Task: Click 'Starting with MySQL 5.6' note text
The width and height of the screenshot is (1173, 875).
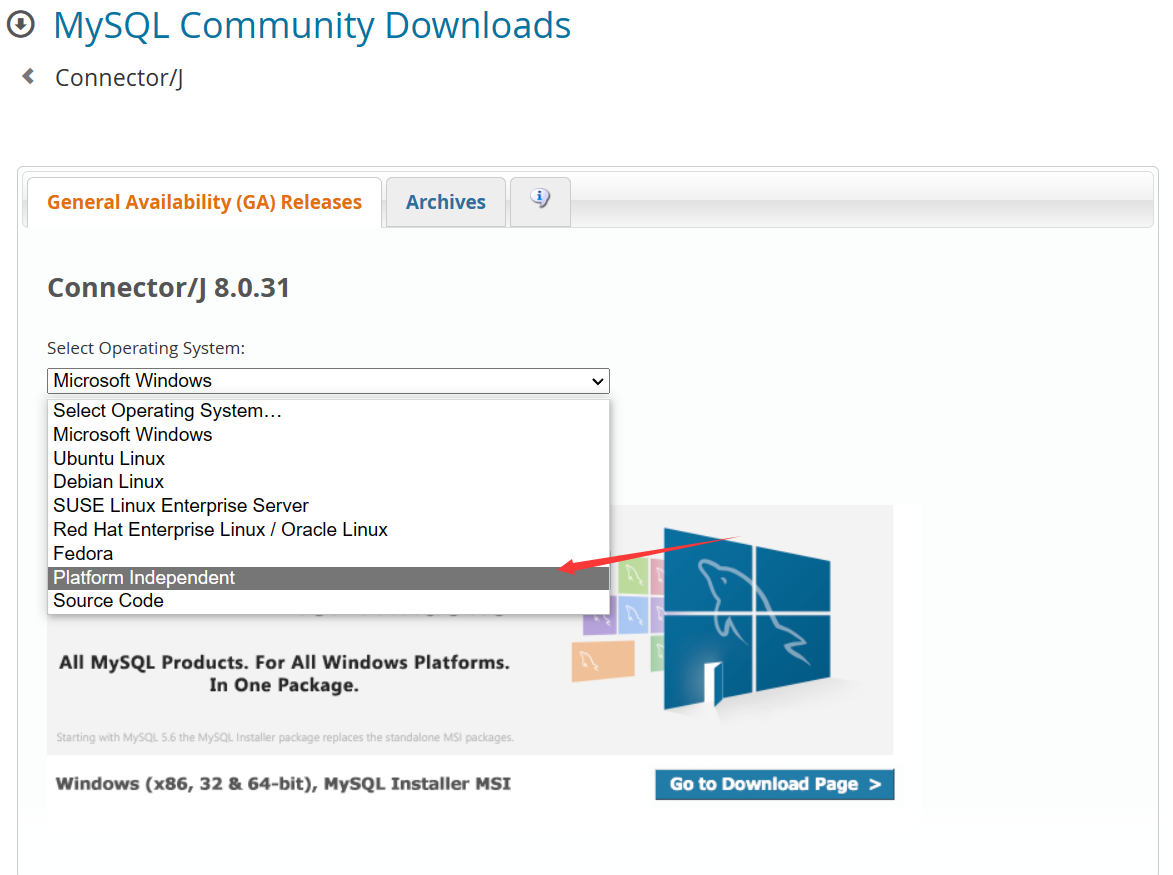Action: (285, 737)
